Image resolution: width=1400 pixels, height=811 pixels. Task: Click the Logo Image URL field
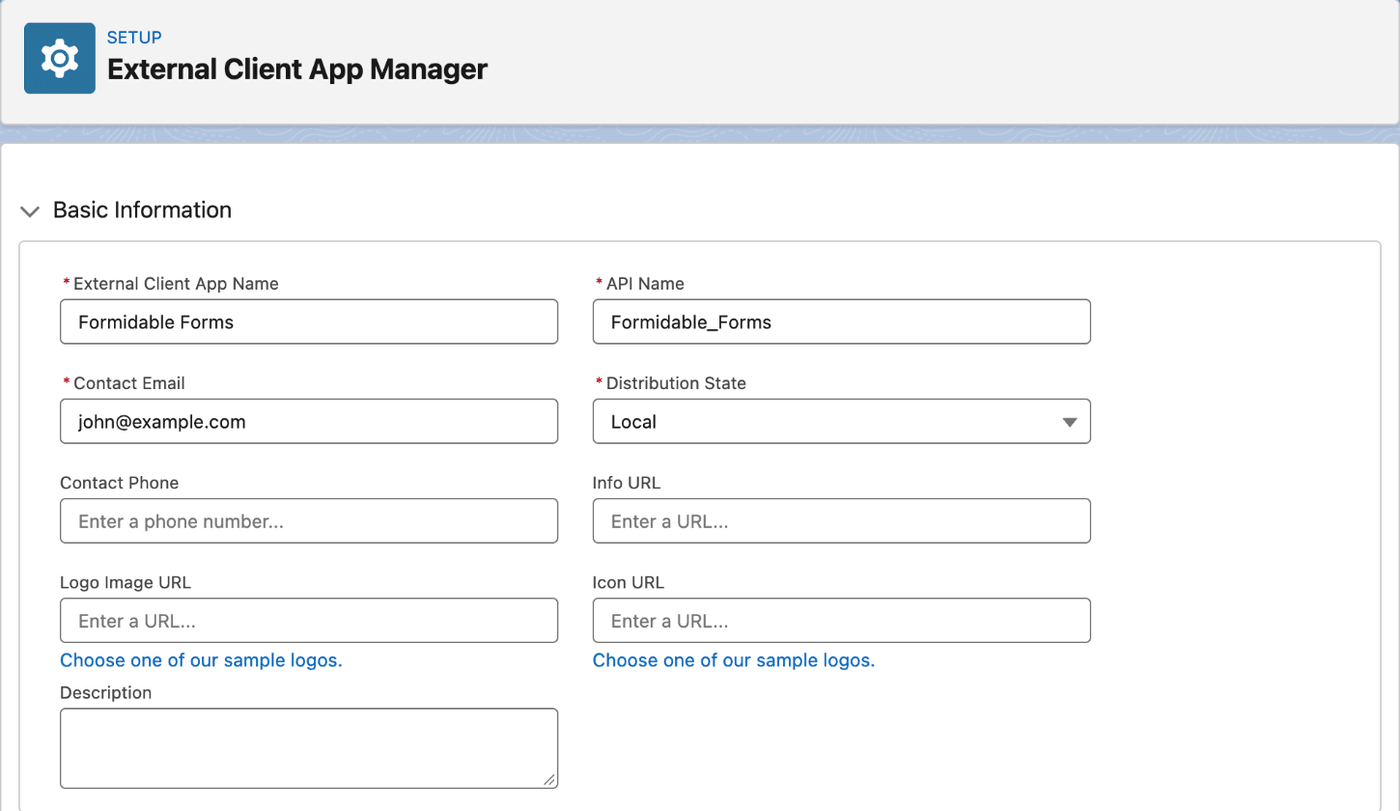309,621
